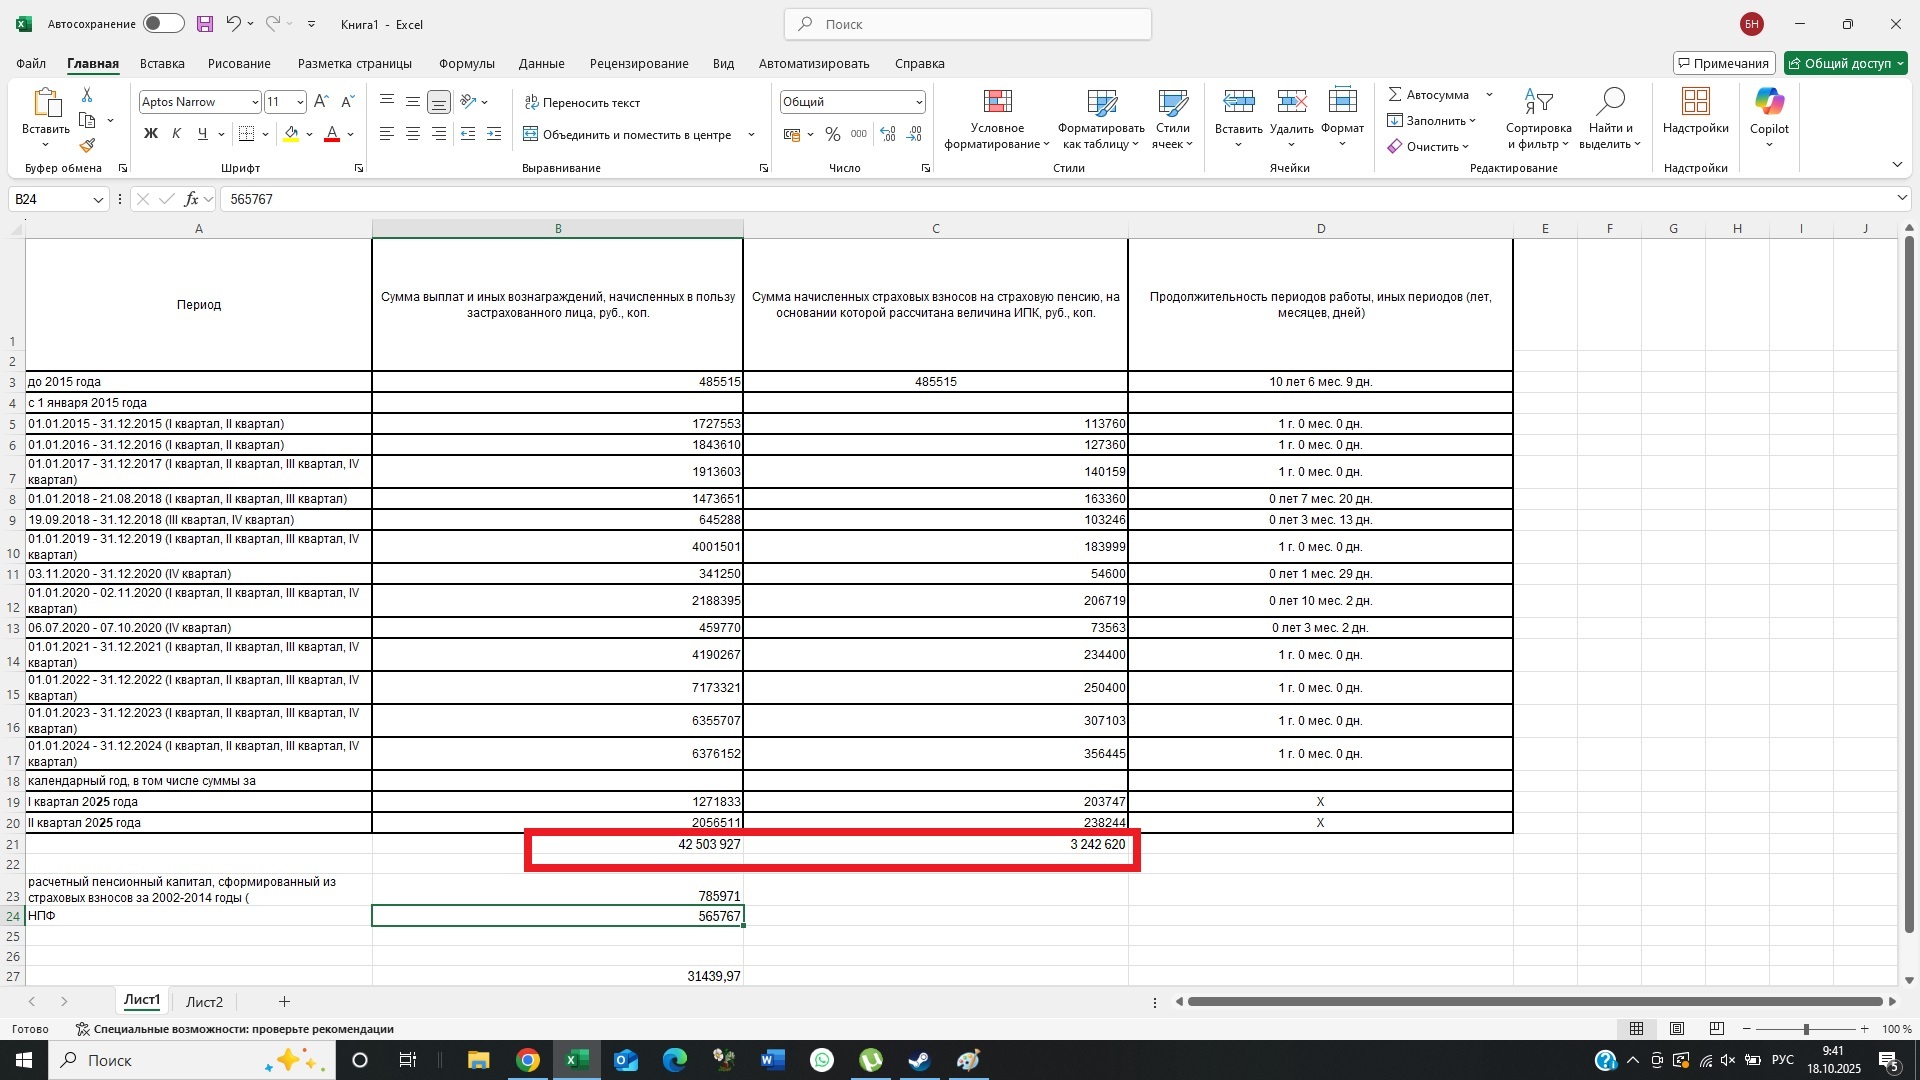This screenshot has width=1920, height=1080.
Task: Click the Increase Decimal icon
Action: [887, 134]
